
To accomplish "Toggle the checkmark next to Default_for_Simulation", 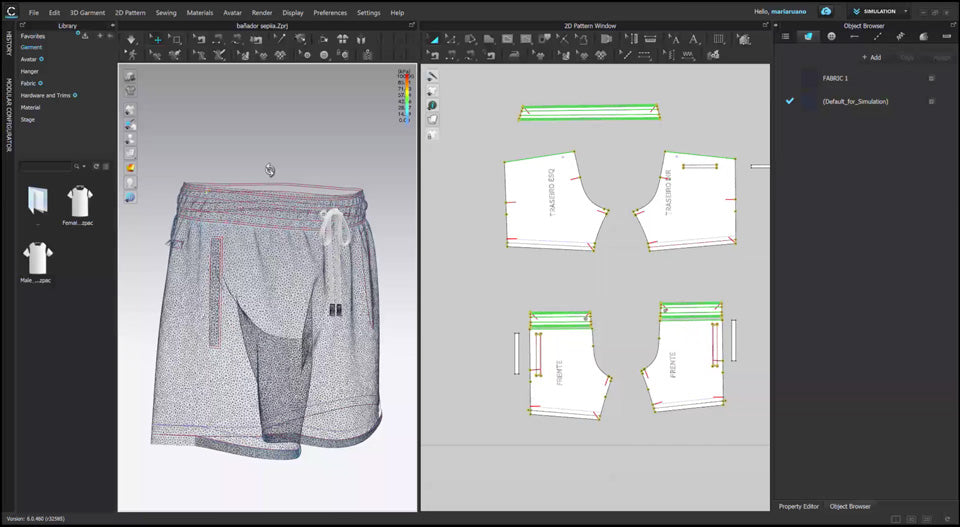I will click(790, 101).
